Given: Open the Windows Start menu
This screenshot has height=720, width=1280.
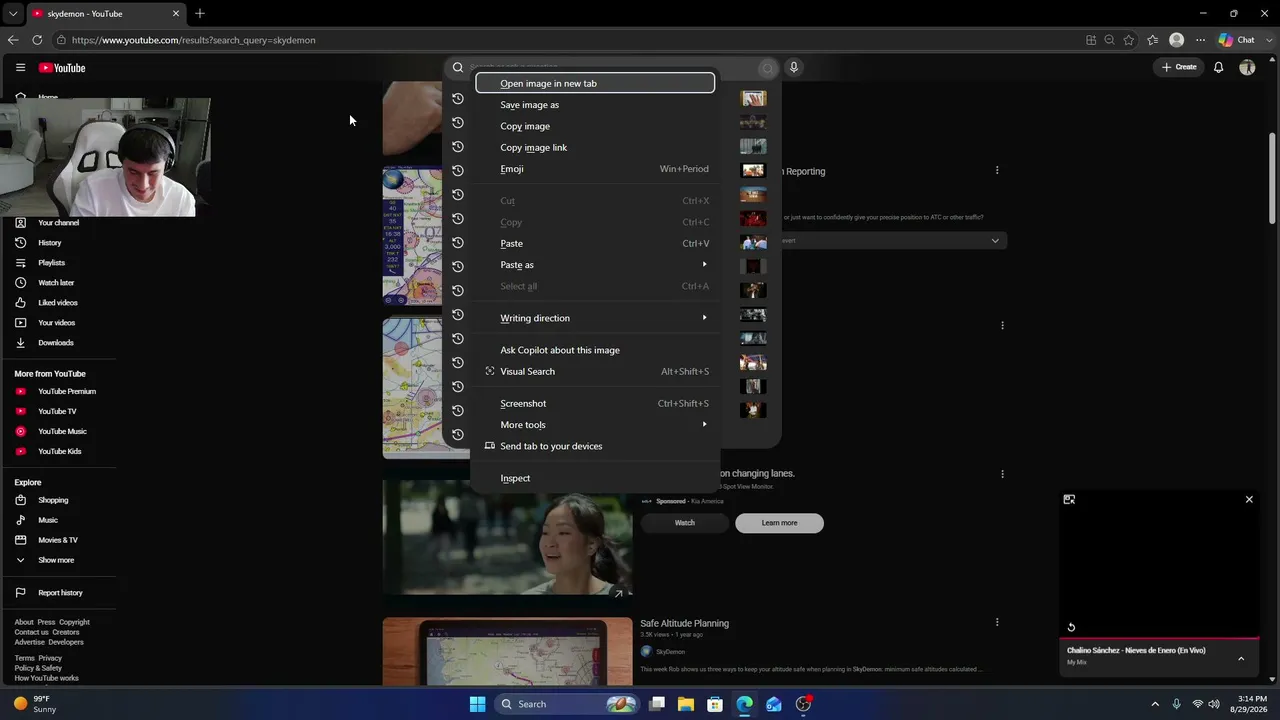Looking at the screenshot, I should [477, 704].
